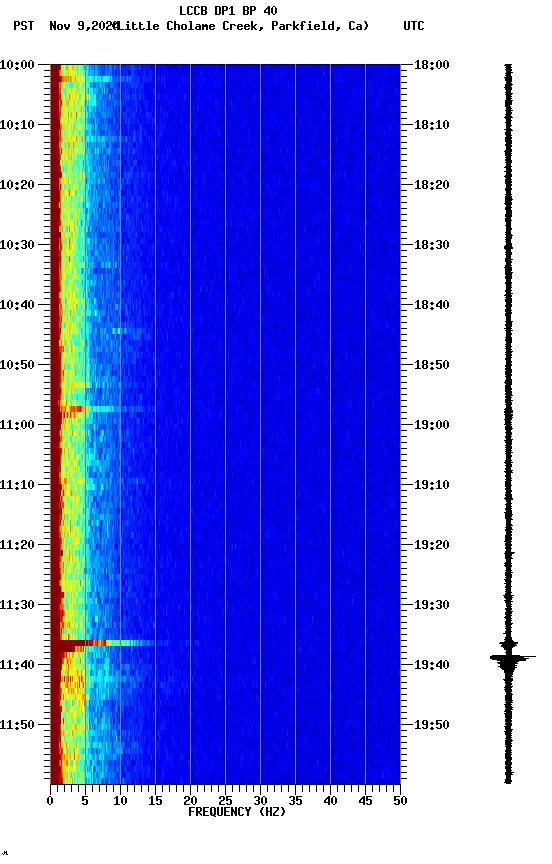552x864 pixels.
Task: Click the '50' frequency axis label
Action: (401, 801)
